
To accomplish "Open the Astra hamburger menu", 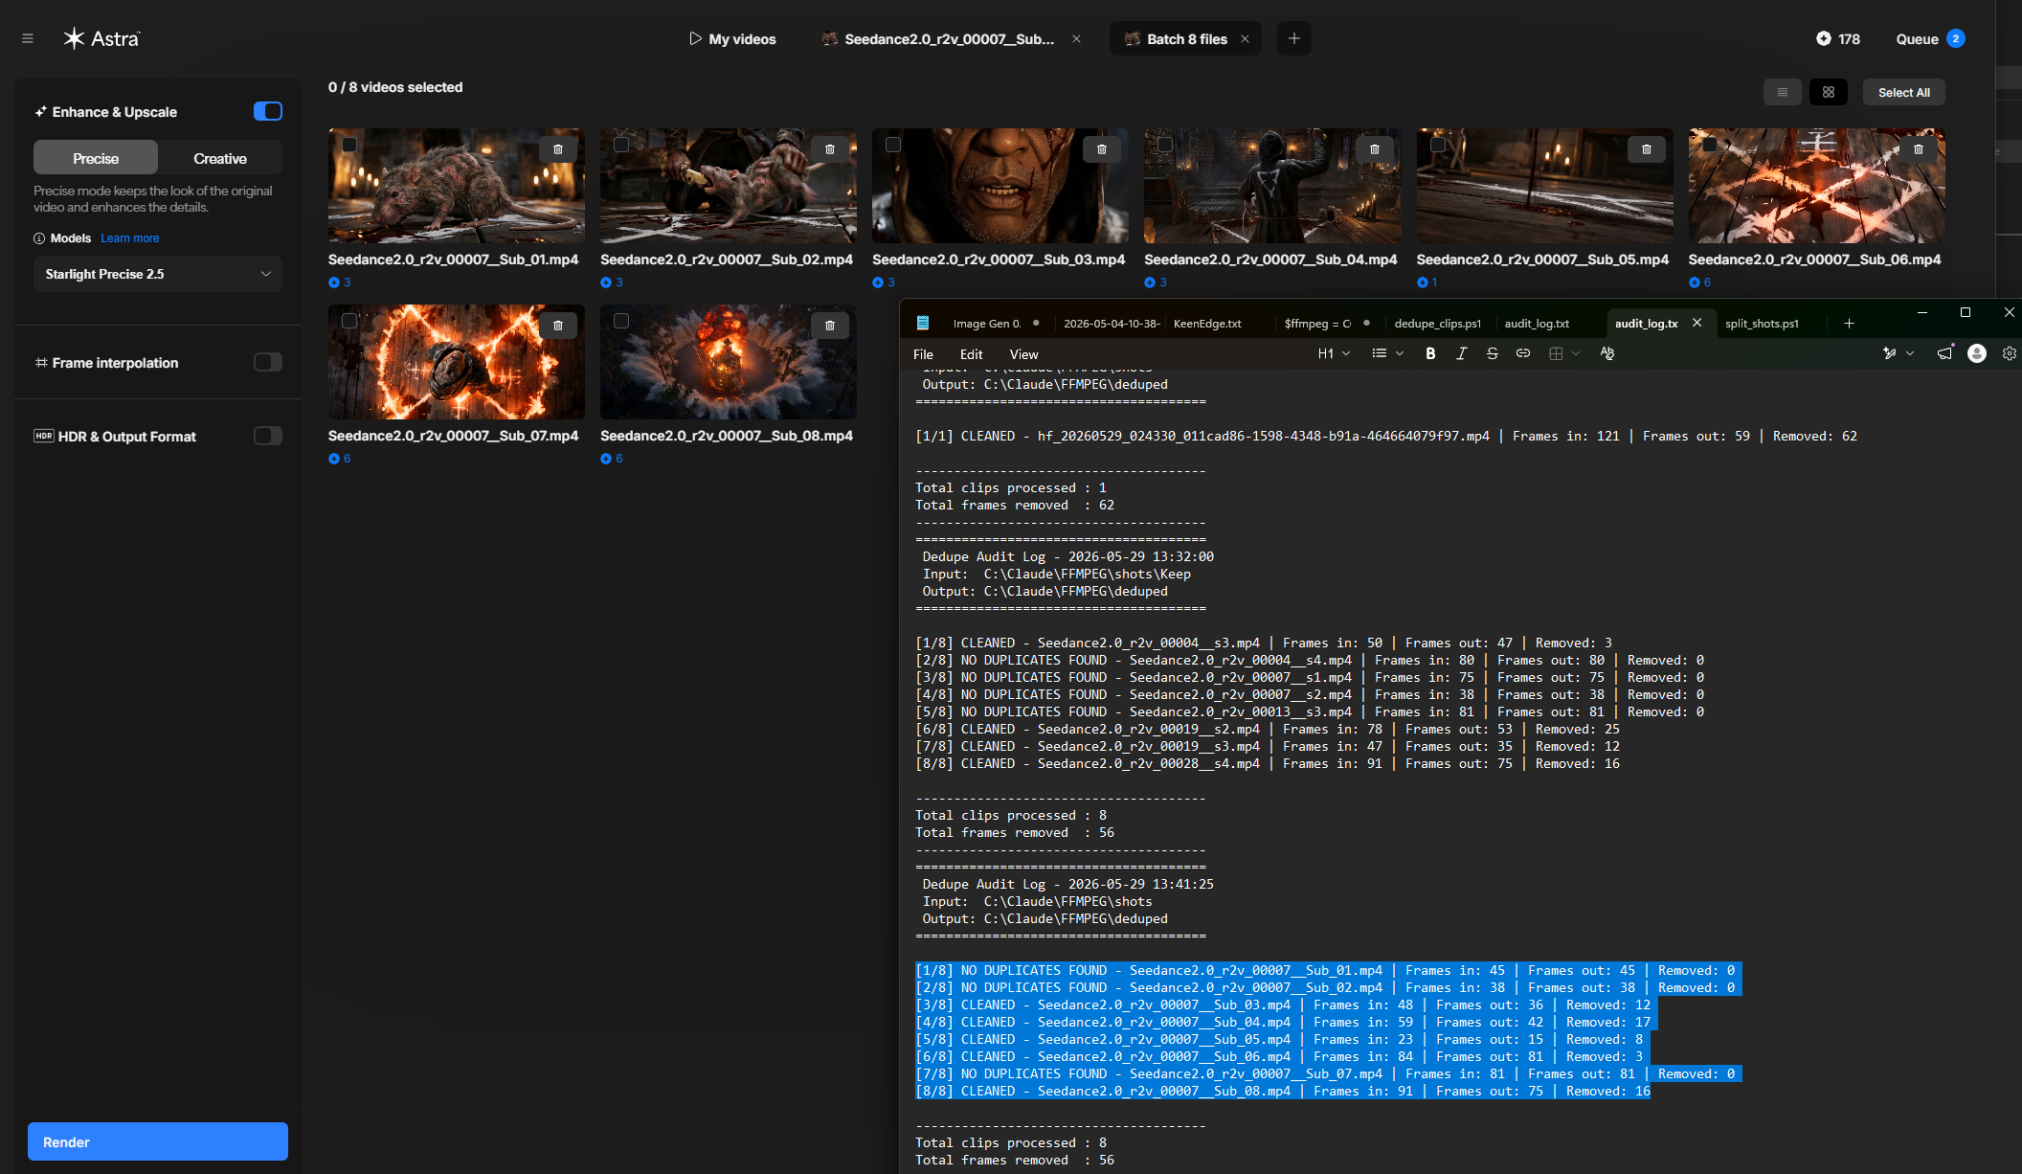I will tap(28, 39).
